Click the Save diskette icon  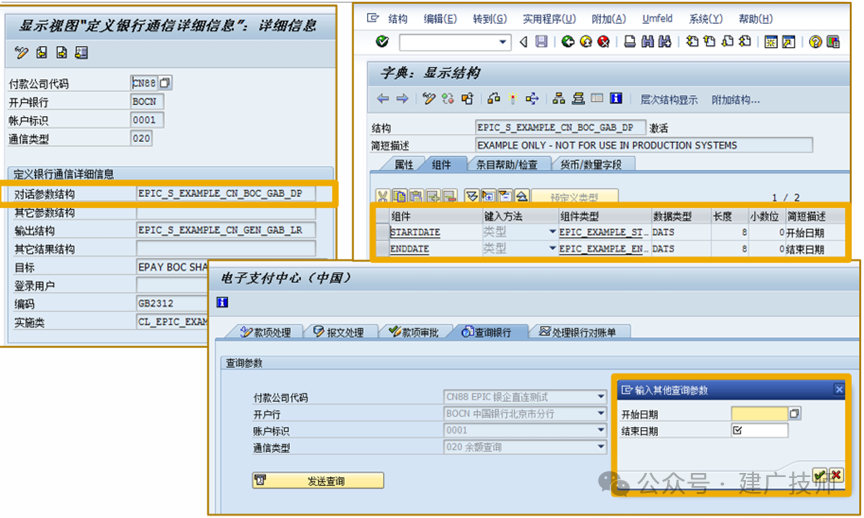542,42
